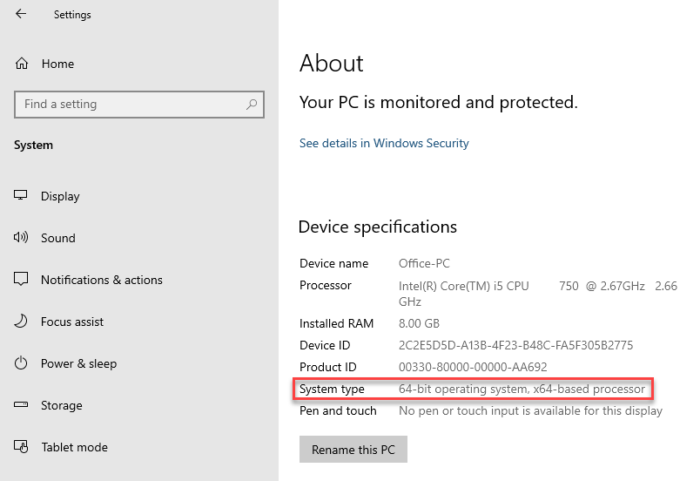
Task: Click the Product ID value text
Action: [472, 367]
